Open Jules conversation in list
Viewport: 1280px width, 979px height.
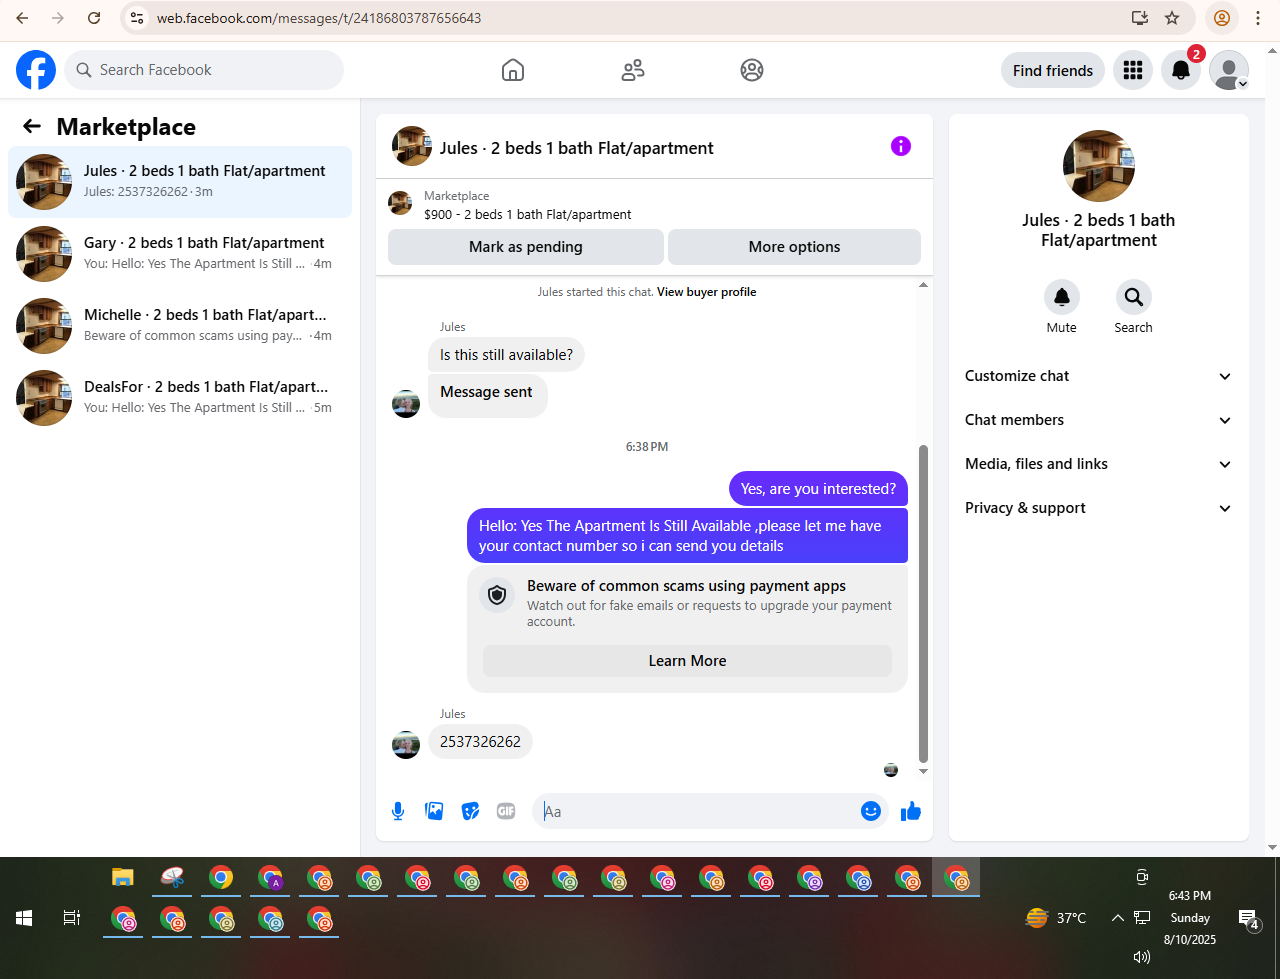[x=180, y=182]
